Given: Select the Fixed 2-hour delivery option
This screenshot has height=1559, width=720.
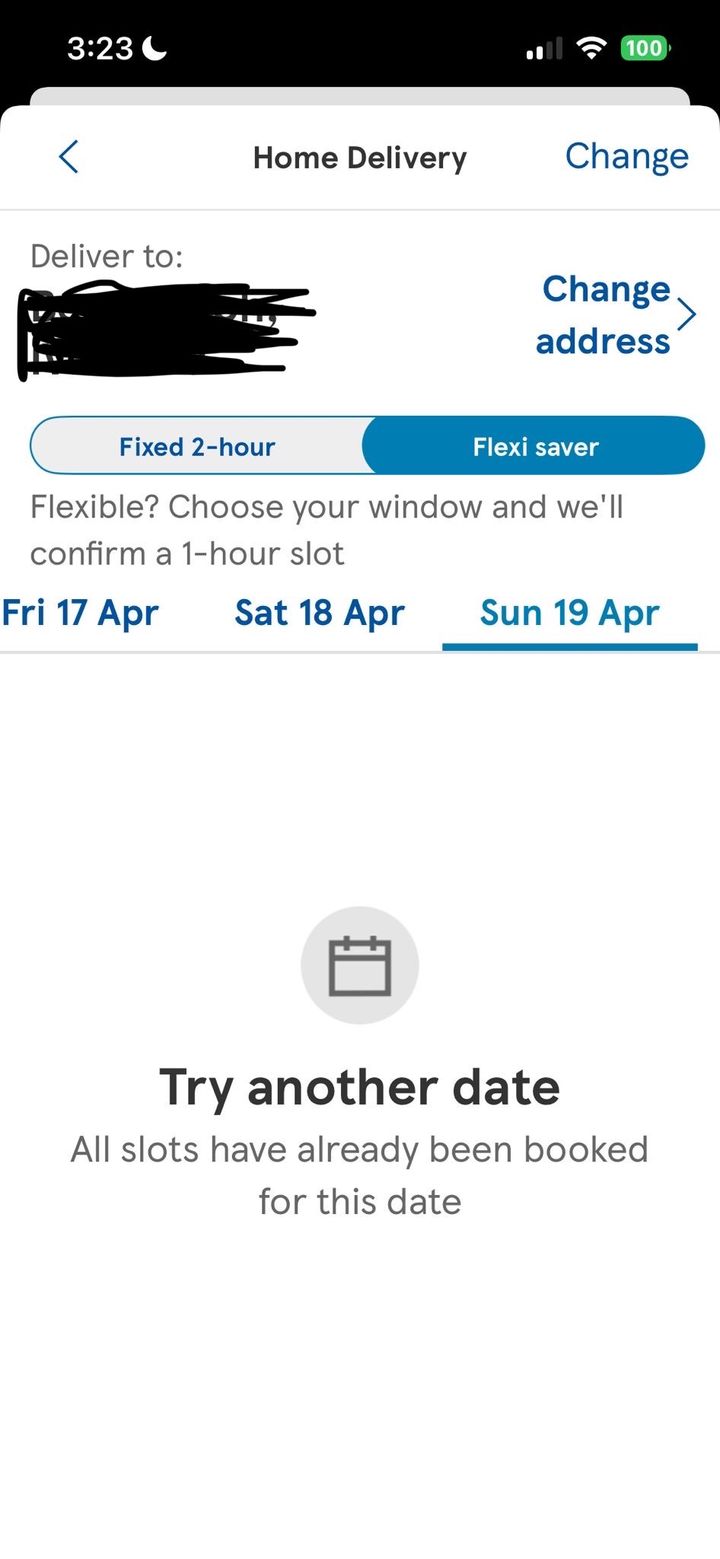Looking at the screenshot, I should coord(197,446).
